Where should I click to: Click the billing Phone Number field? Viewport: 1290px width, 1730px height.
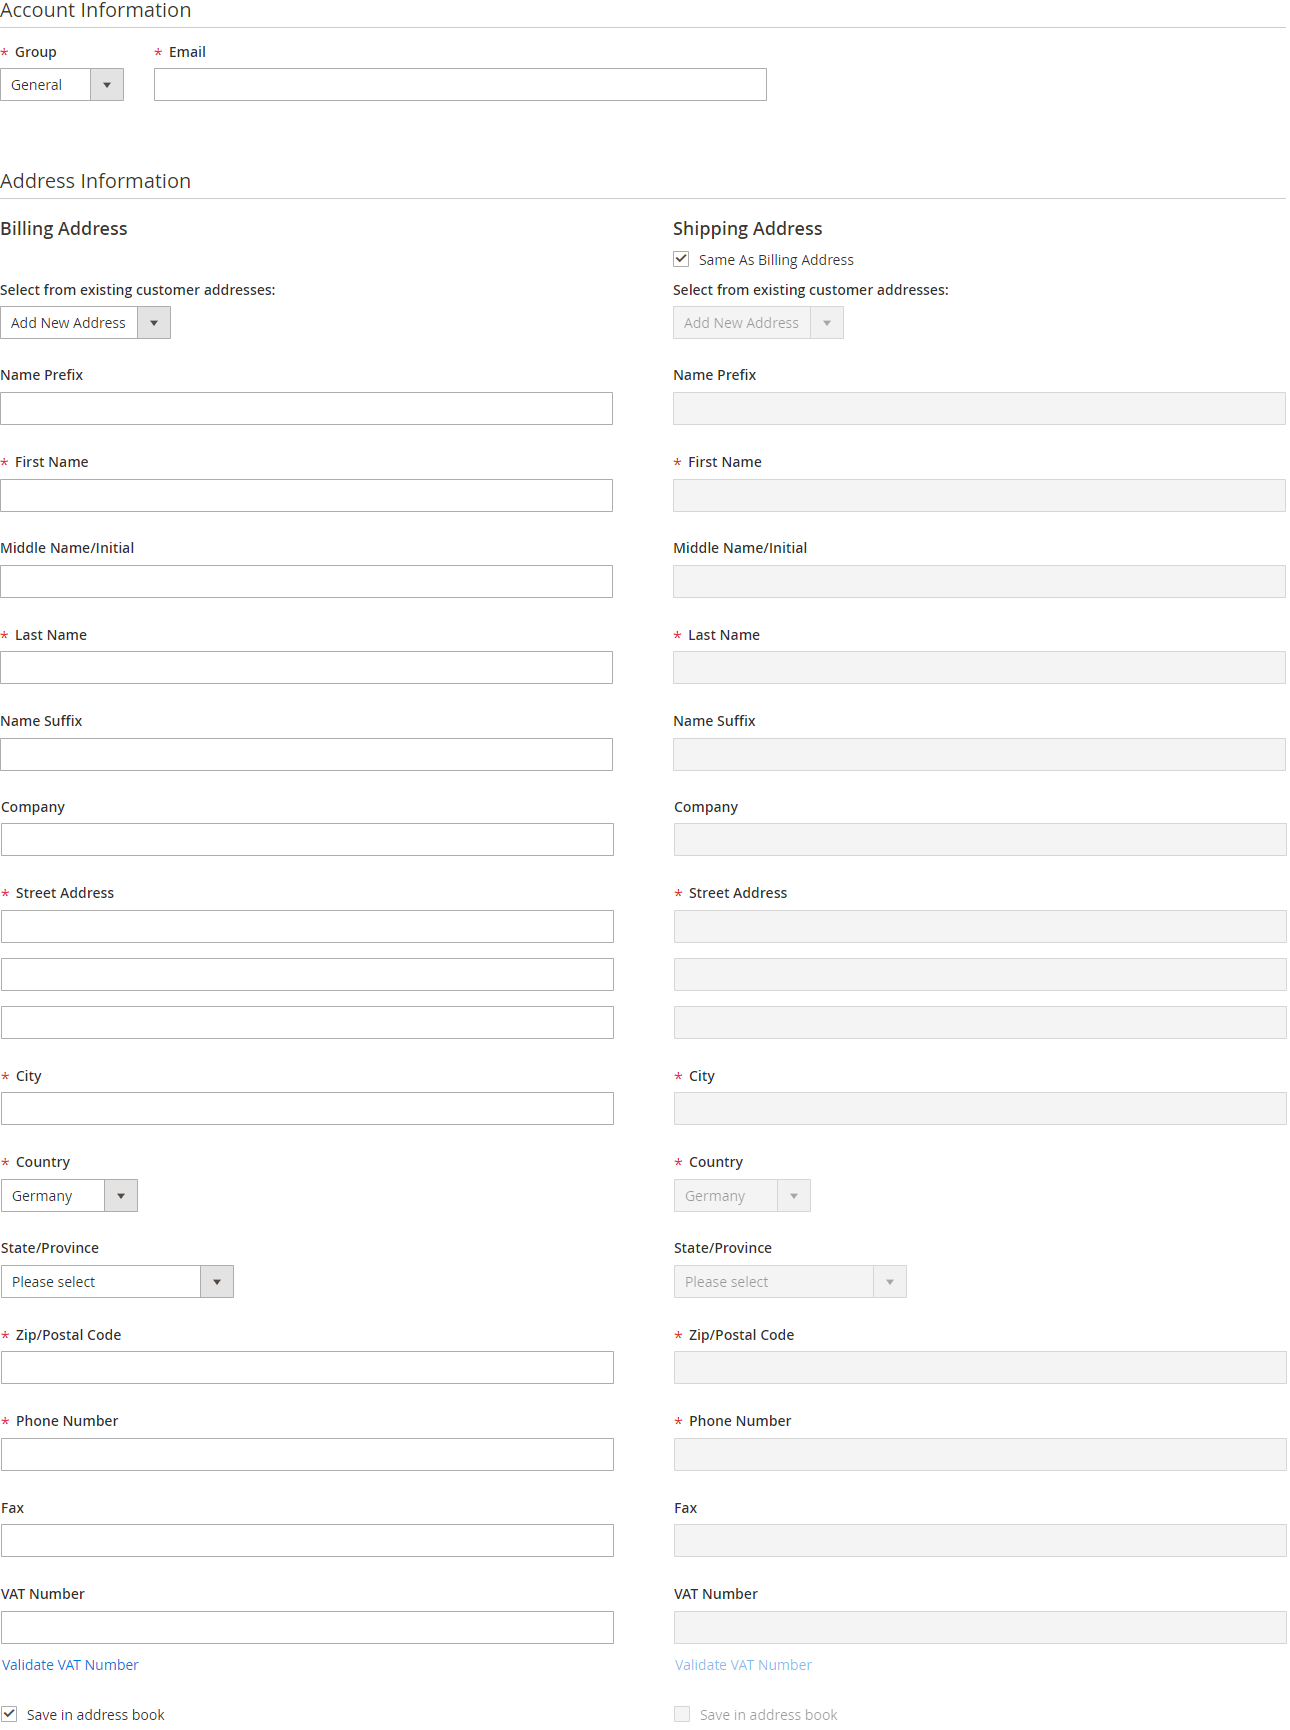pos(307,1455)
